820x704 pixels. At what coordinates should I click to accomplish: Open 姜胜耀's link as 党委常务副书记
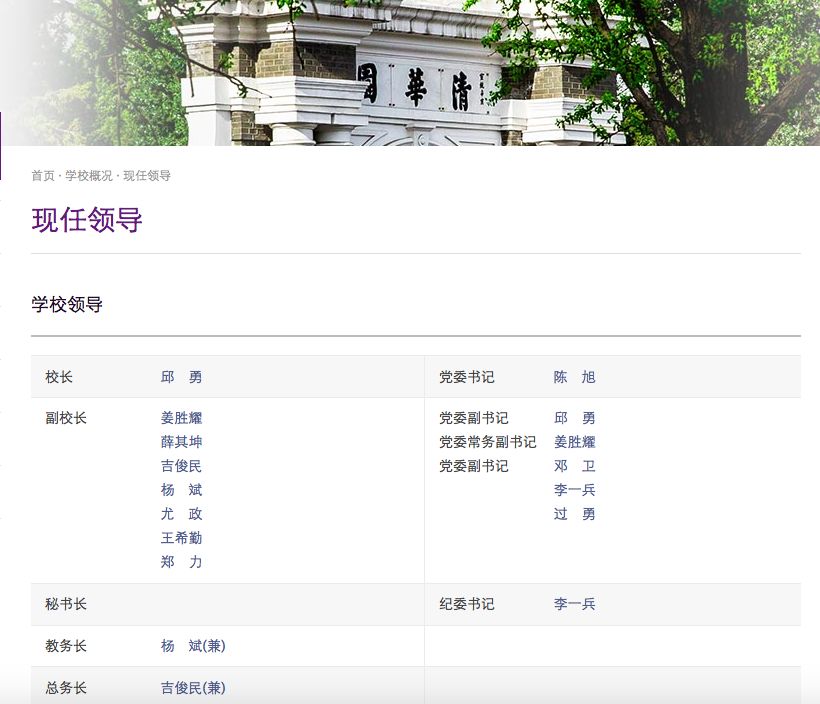tap(573, 442)
